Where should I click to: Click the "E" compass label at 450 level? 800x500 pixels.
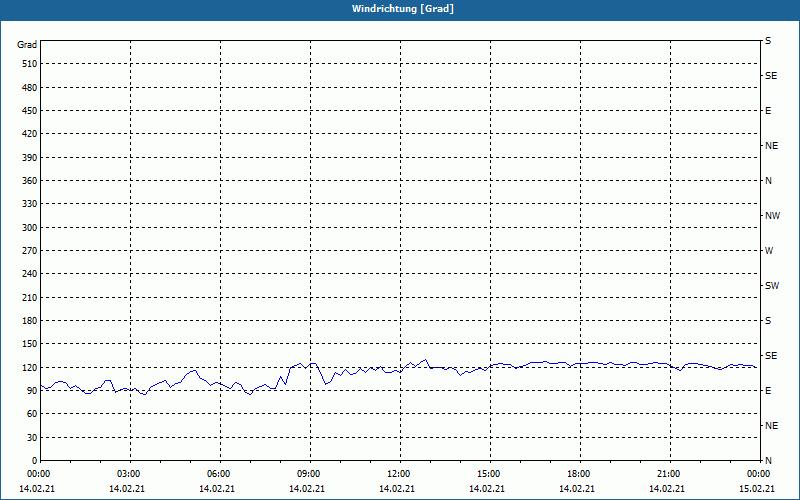768,111
